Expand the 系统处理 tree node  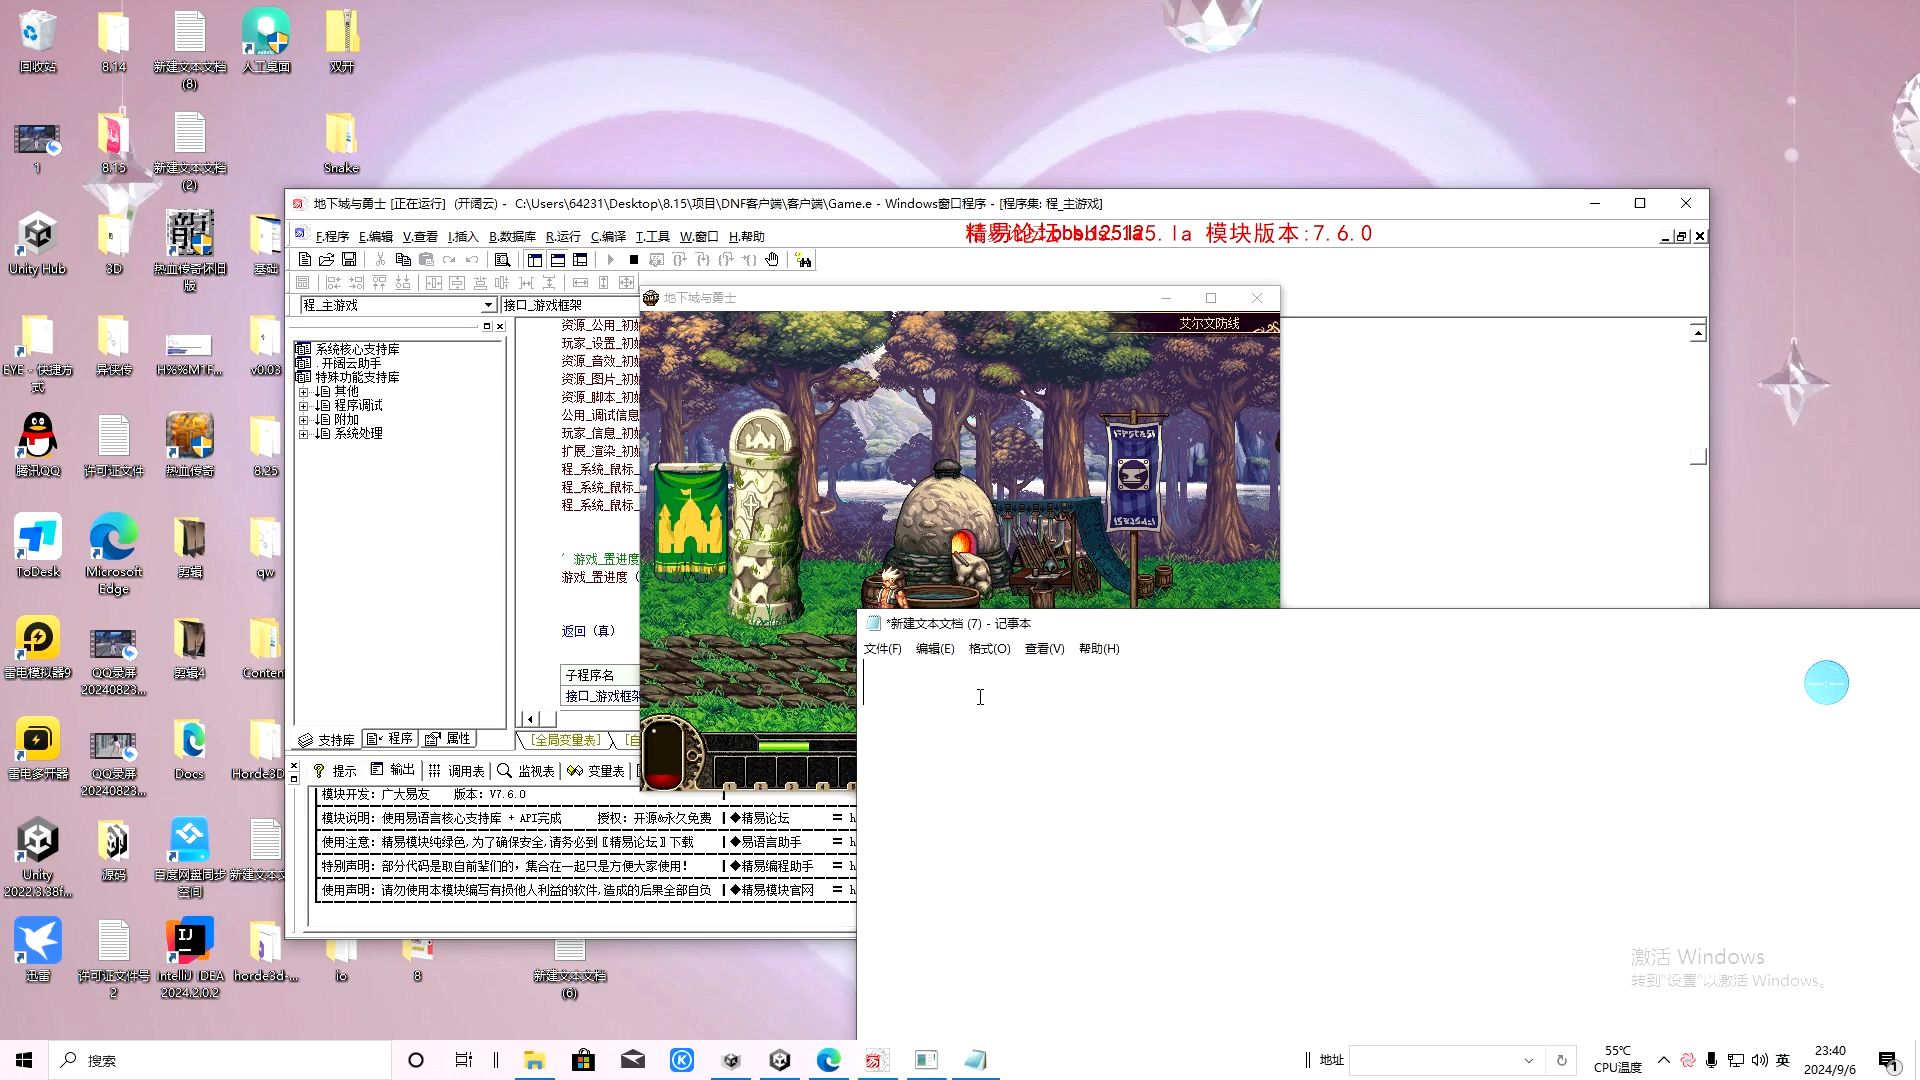click(303, 434)
